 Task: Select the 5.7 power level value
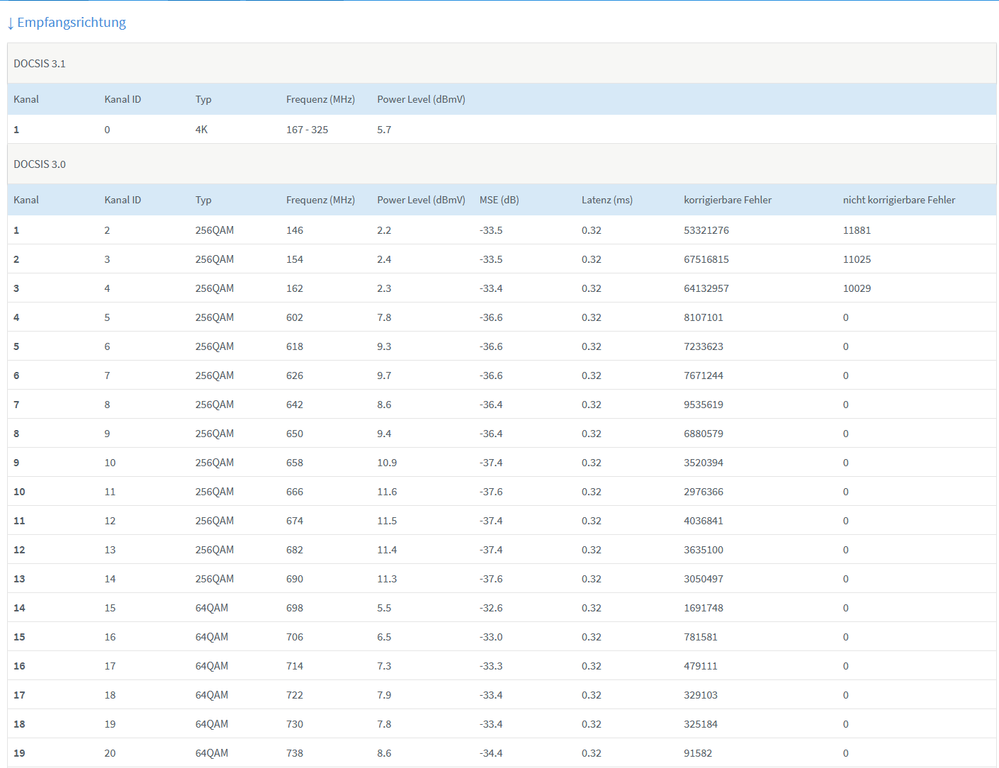[384, 130]
